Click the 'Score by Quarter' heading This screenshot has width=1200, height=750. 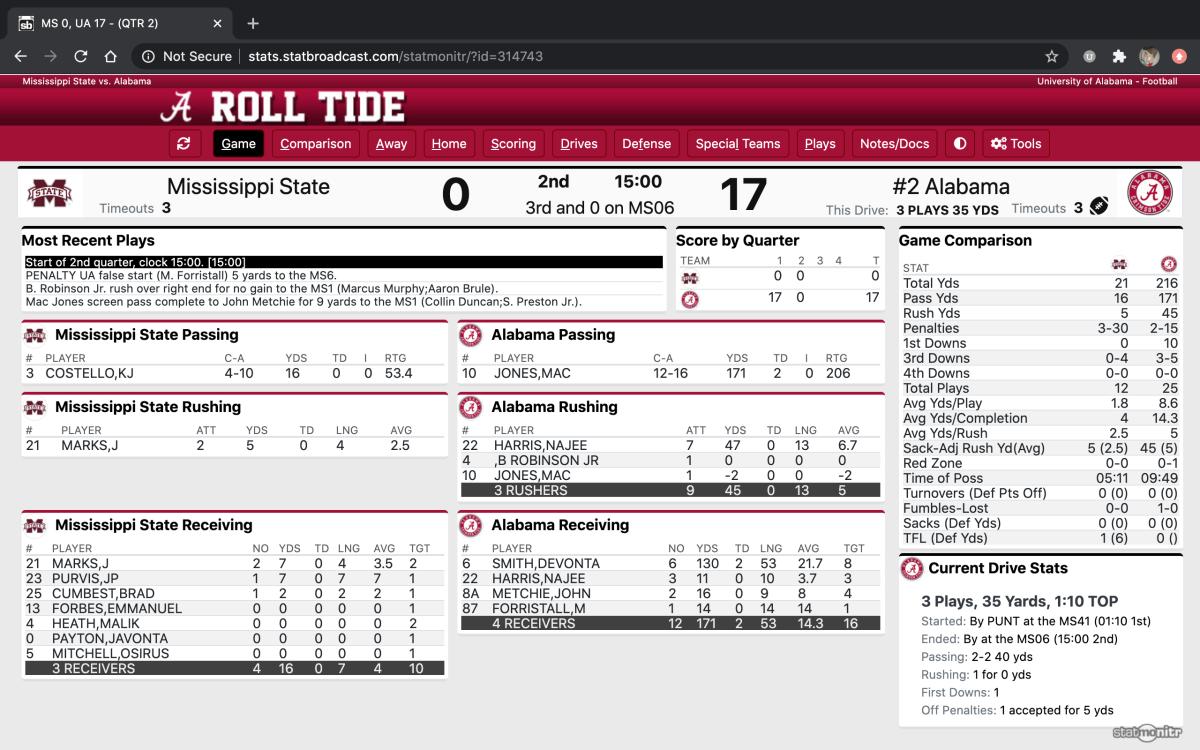(737, 240)
